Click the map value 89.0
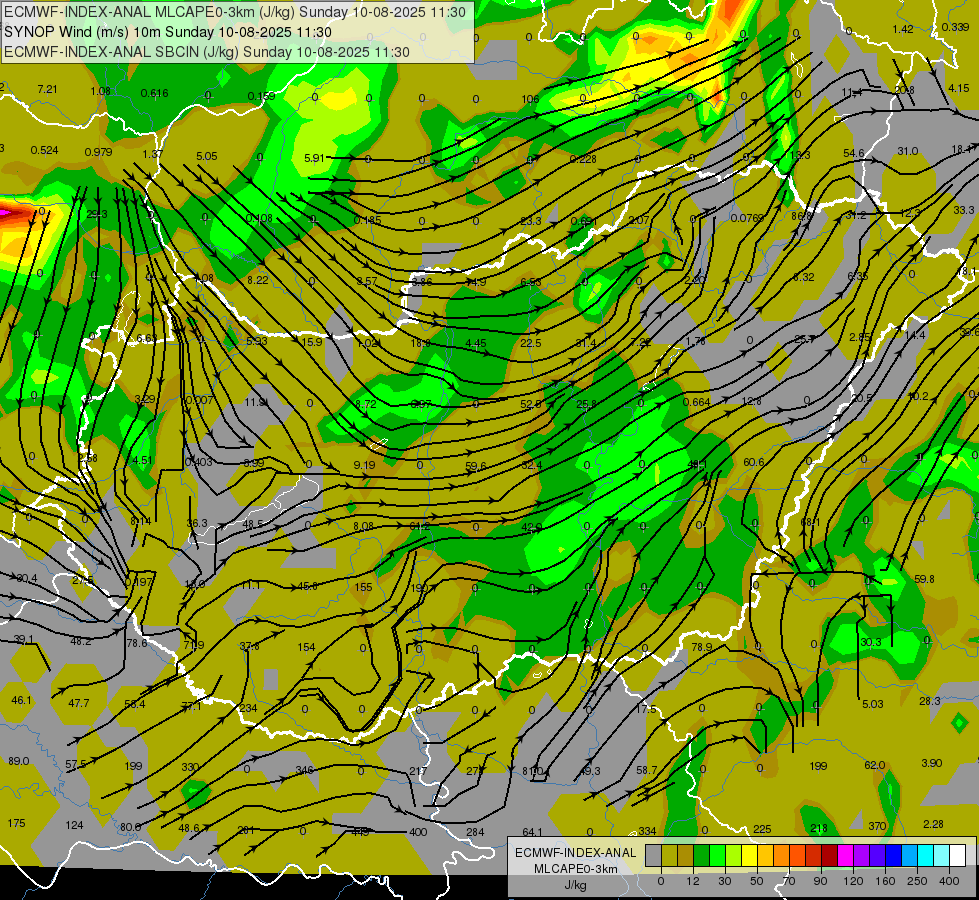This screenshot has height=900, width=979. pyautogui.click(x=19, y=761)
